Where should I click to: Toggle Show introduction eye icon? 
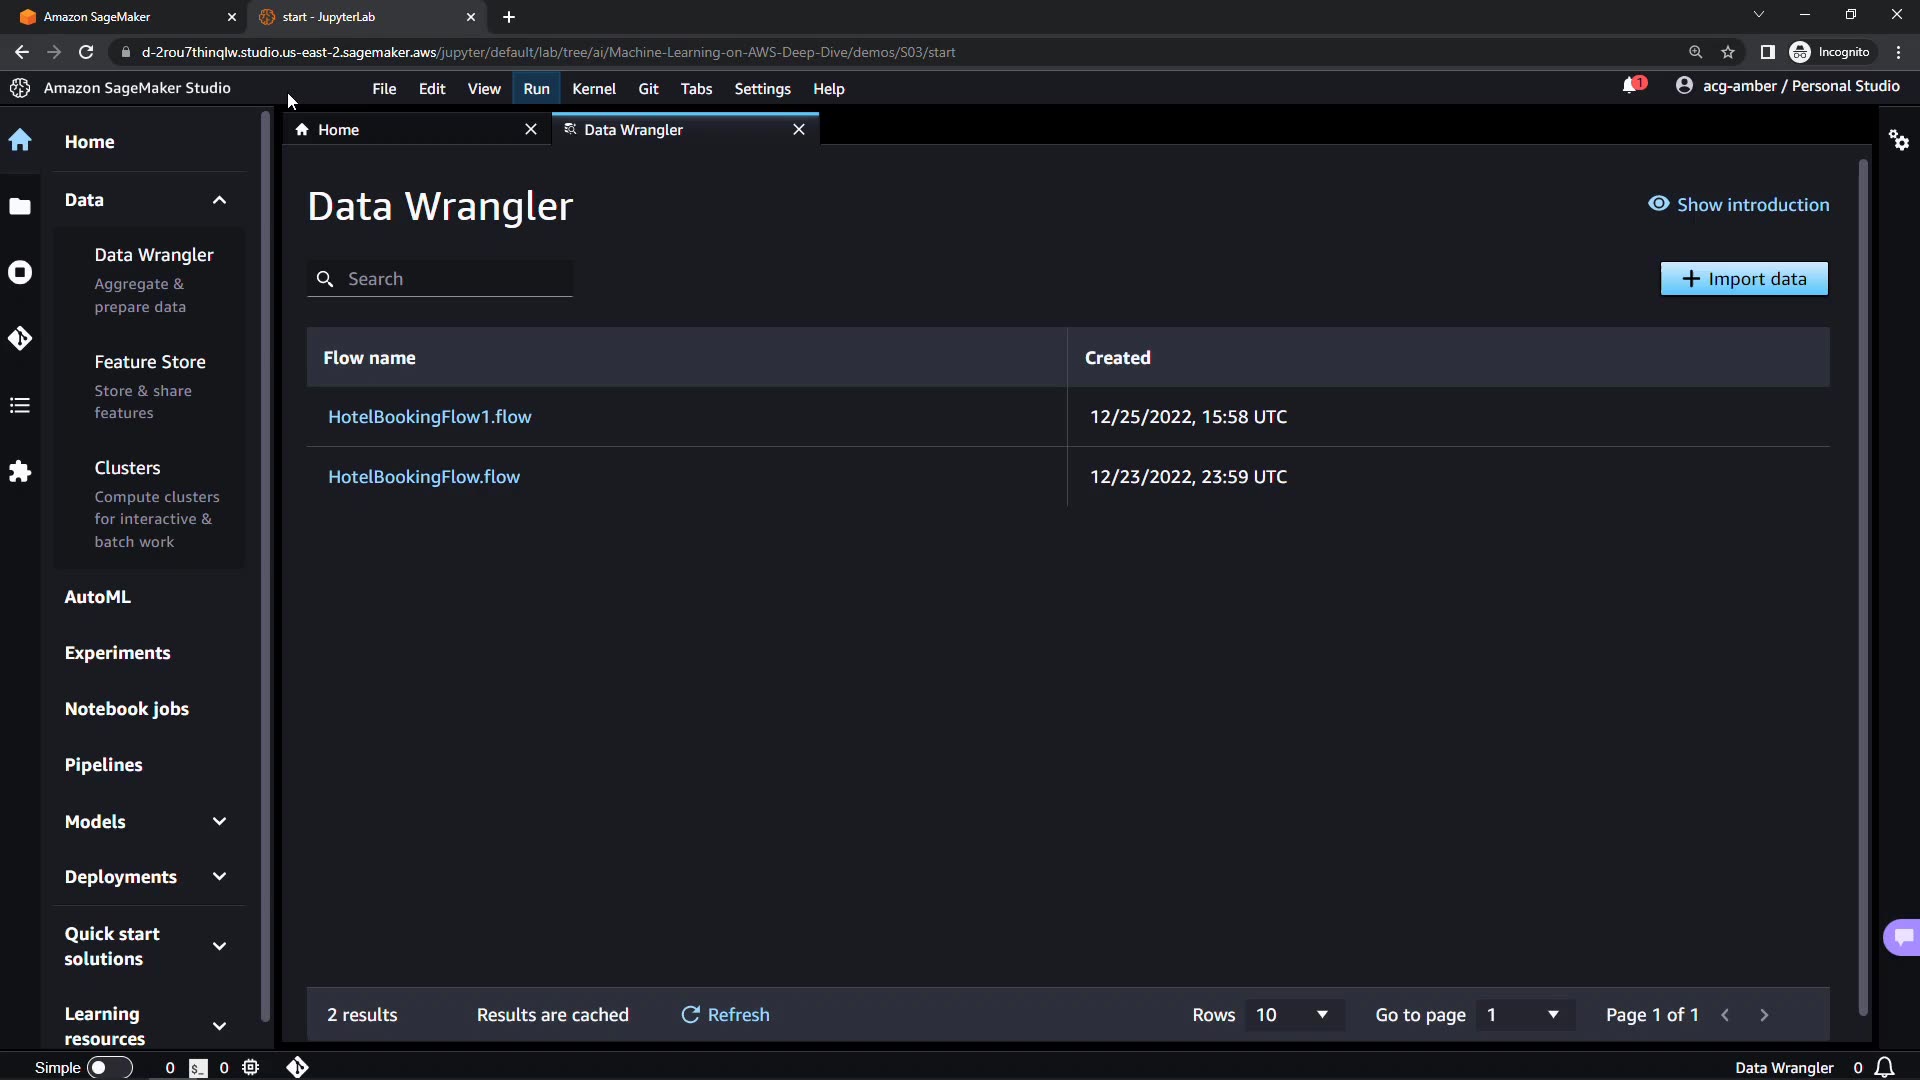pyautogui.click(x=1658, y=204)
